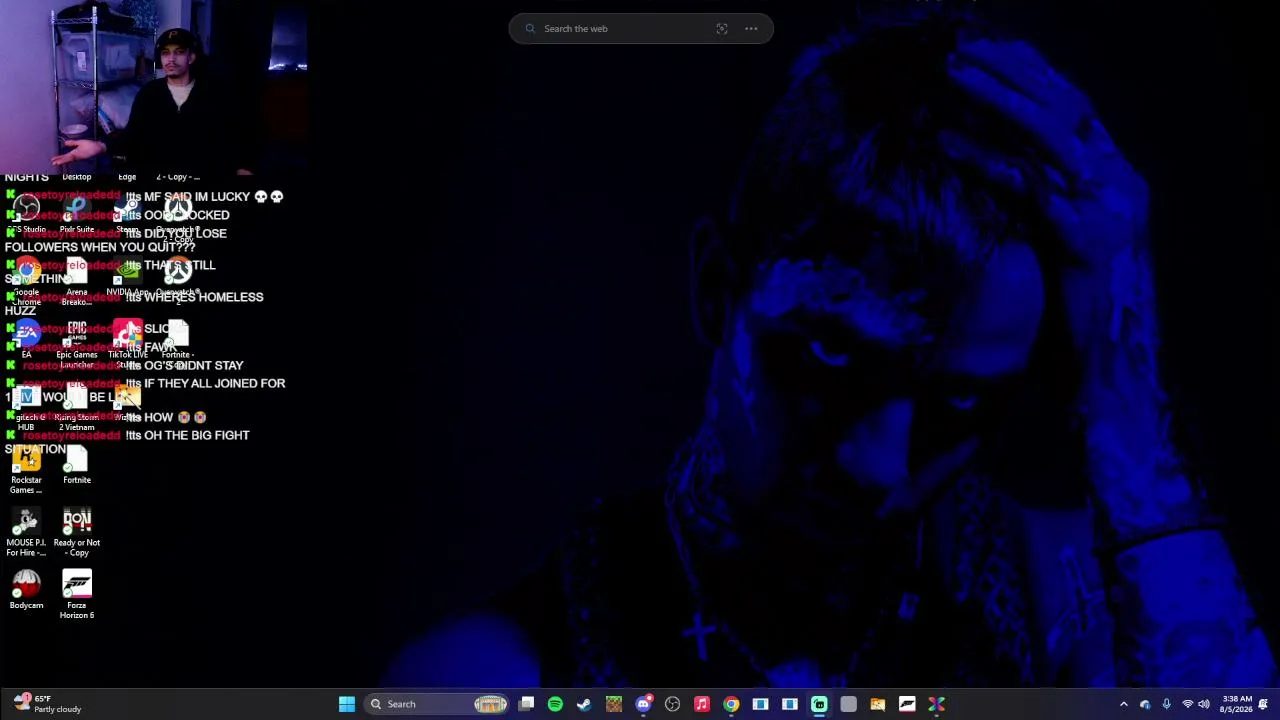Open File Explorer from the taskbar
Viewport: 1280px width, 720px height.
(877, 704)
